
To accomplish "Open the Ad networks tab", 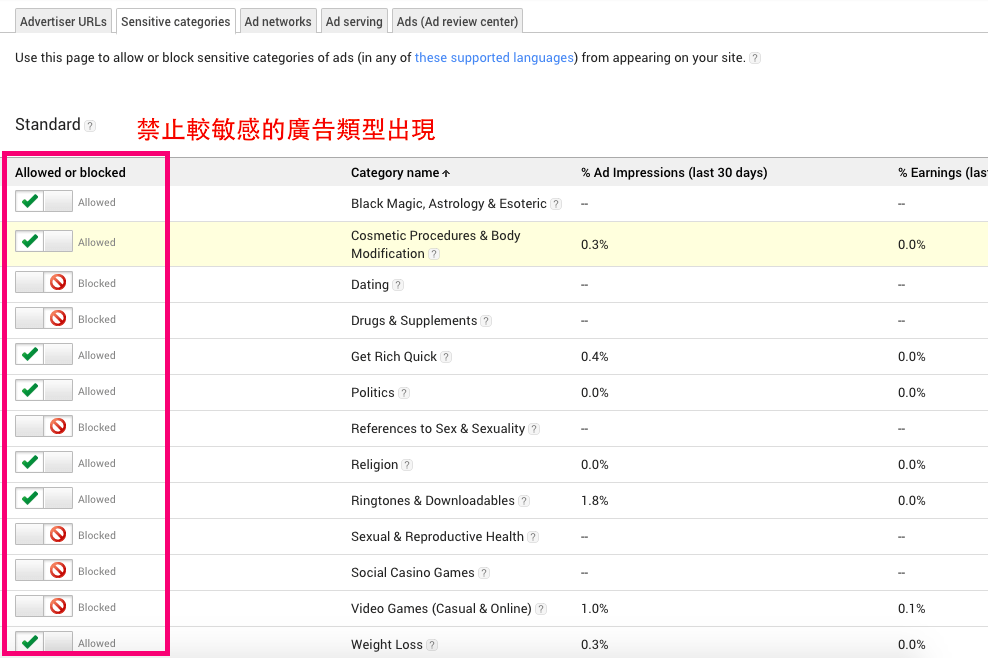I will pyautogui.click(x=278, y=21).
